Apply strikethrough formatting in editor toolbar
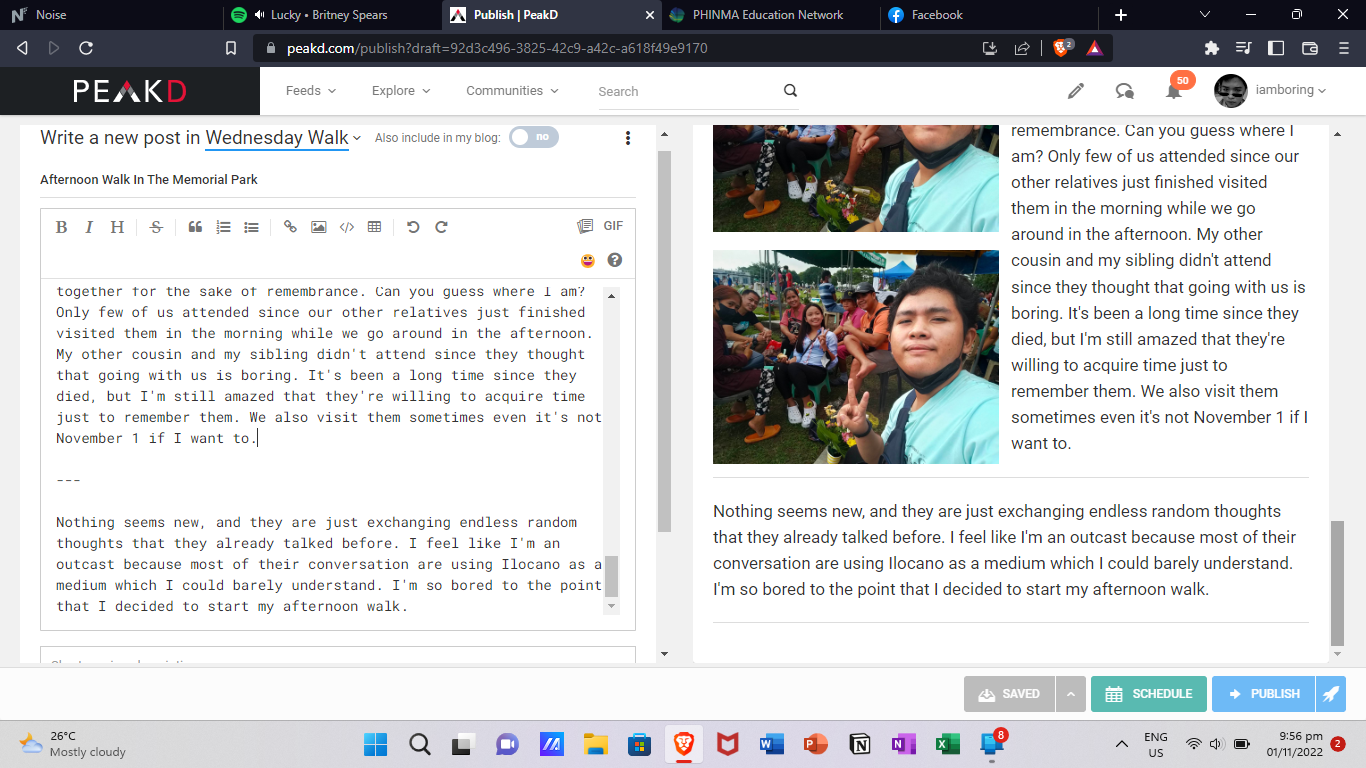 [156, 227]
